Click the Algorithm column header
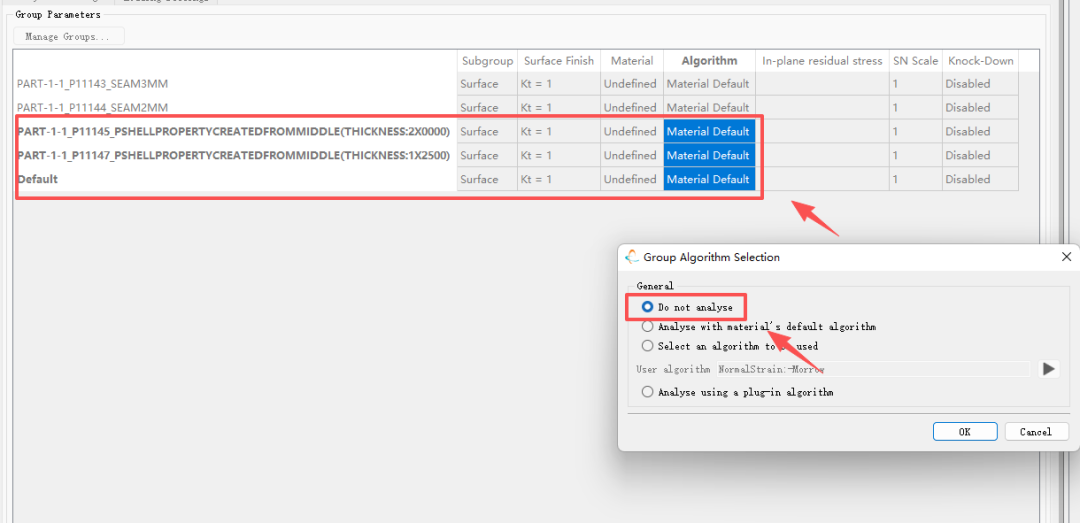This screenshot has width=1080, height=523. 709,61
